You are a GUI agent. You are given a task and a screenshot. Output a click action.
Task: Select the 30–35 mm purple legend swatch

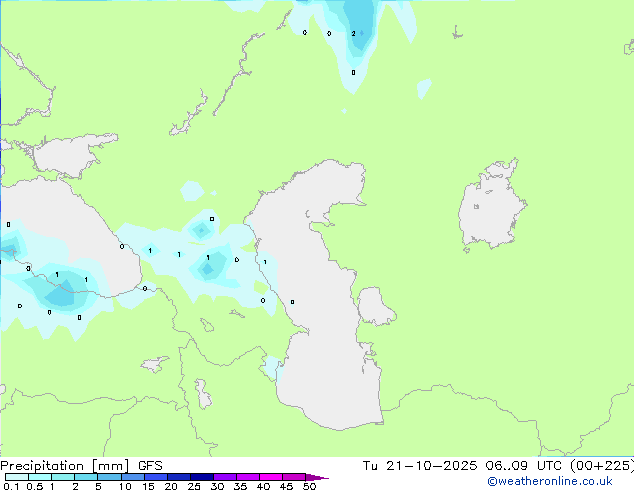(225, 477)
